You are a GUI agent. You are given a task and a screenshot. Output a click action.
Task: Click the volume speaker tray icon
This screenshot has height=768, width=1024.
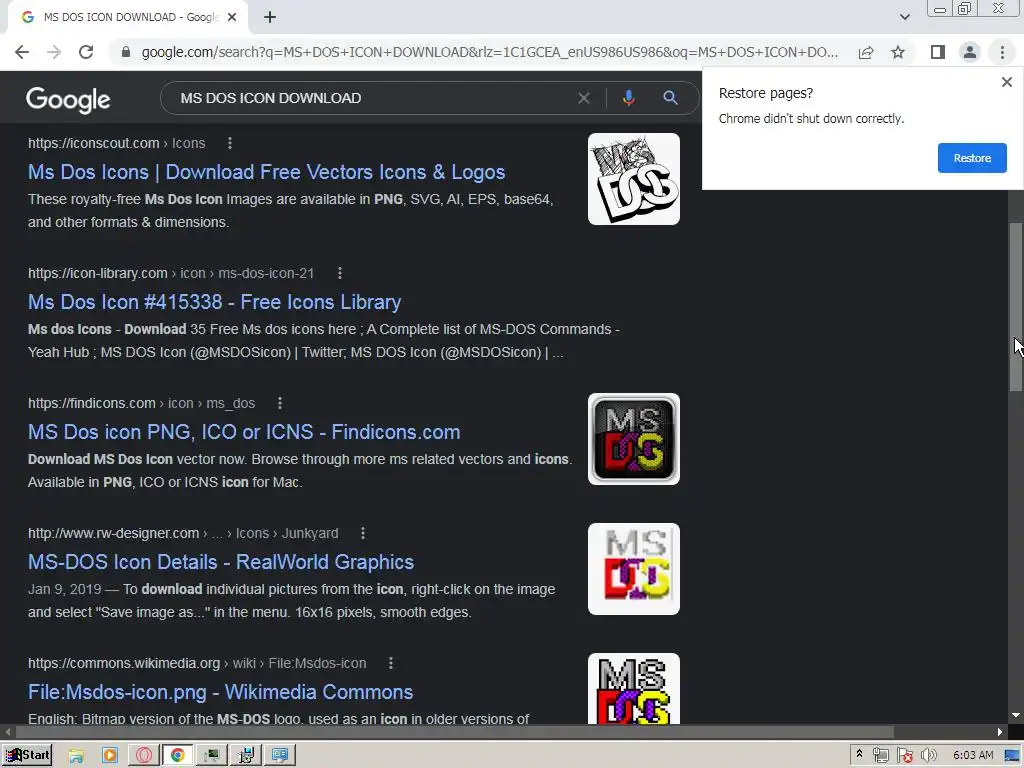click(x=928, y=756)
